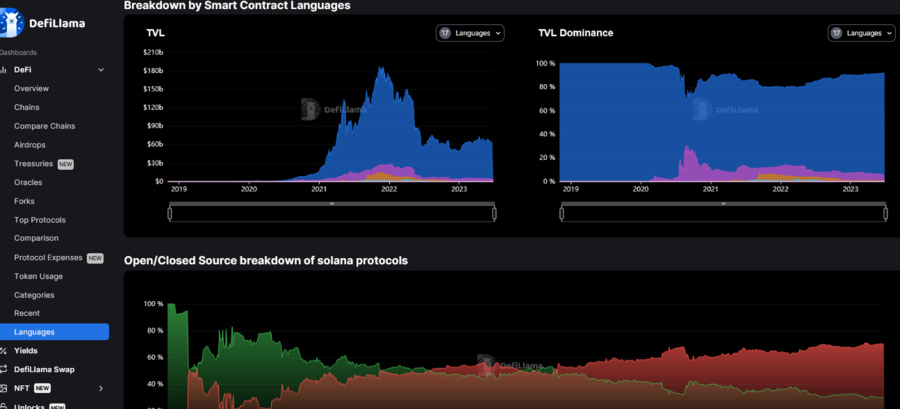Click the 'TVL Dominance' chart title
Viewport: 900px width, 409px height.
(x=575, y=33)
